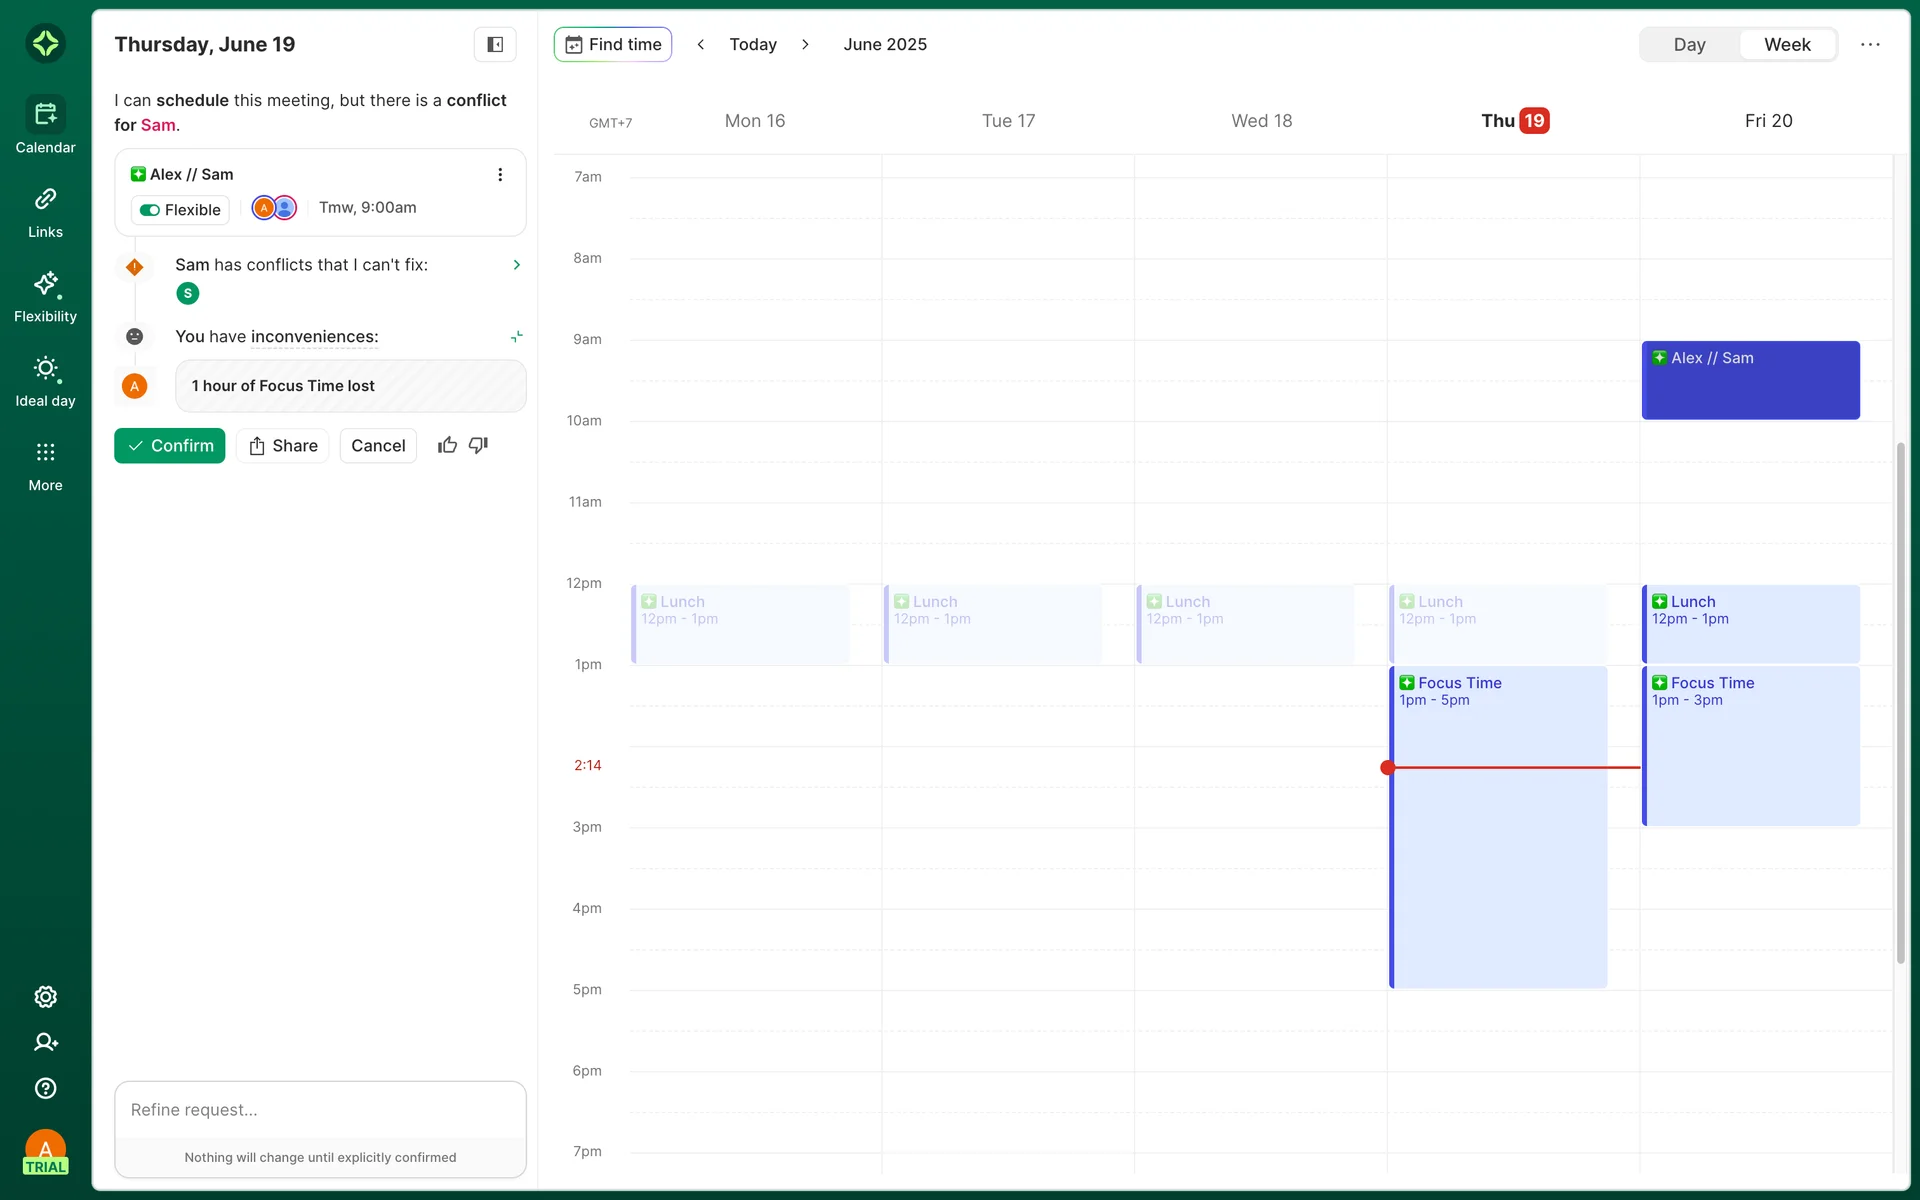Click the Refine request input field
The image size is (1920, 1200).
[320, 1110]
